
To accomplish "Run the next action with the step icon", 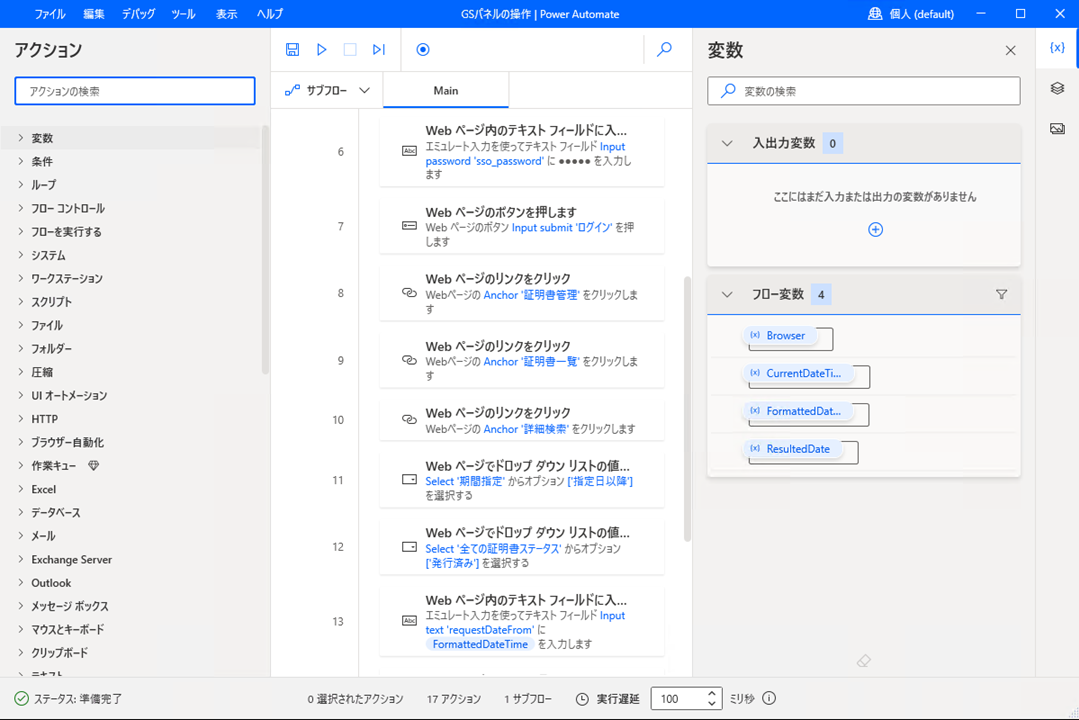I will point(382,49).
